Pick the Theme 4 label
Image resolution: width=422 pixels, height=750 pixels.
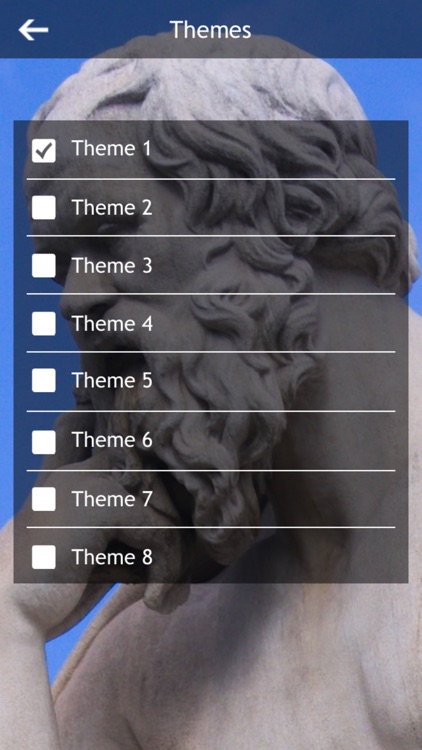pos(112,323)
